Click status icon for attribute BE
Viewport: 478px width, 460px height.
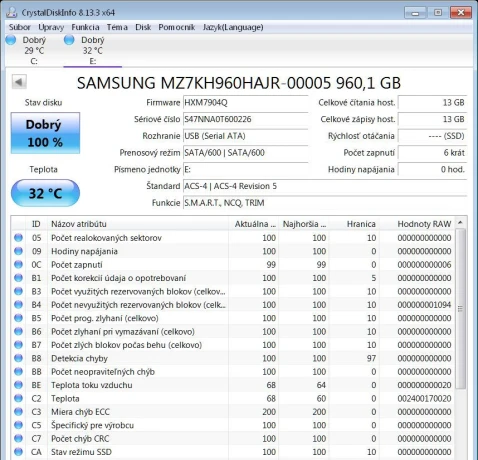coord(18,385)
